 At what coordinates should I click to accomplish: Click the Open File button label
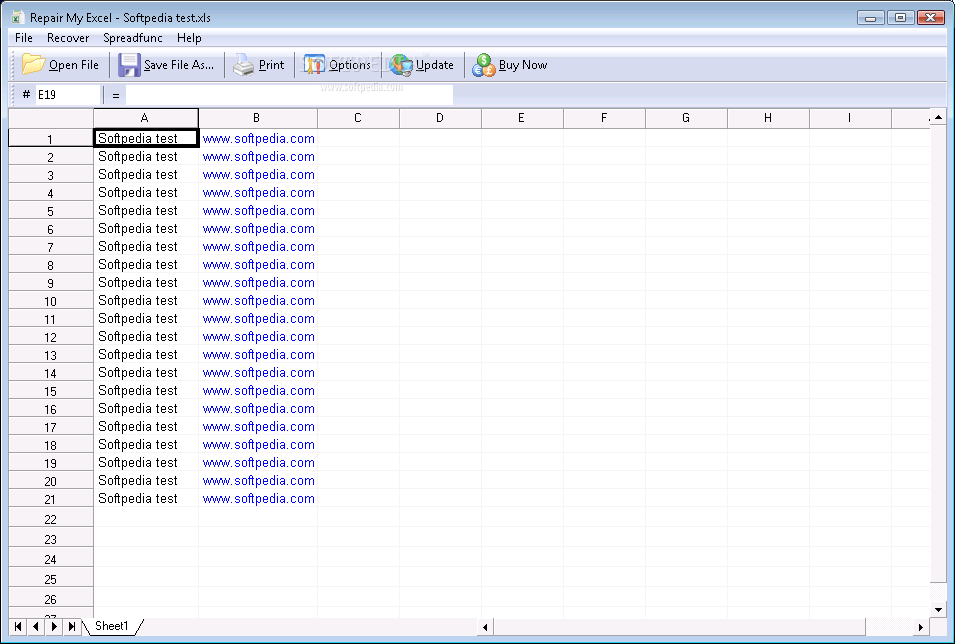74,65
